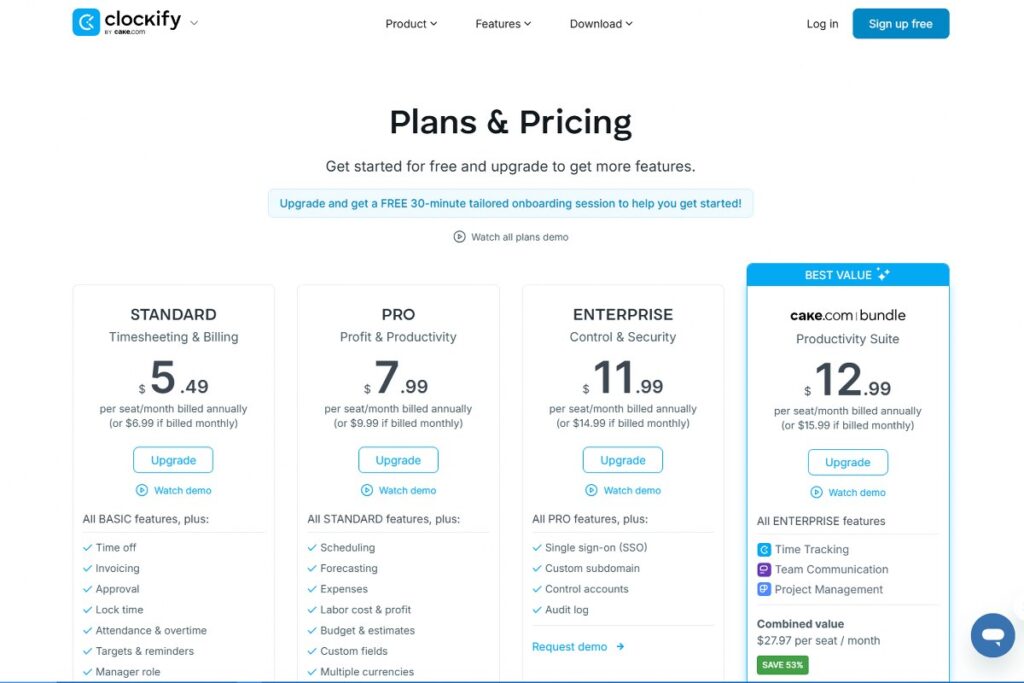Screen dimensions: 1024x683
Task: Click the Log in link
Action: (x=822, y=24)
